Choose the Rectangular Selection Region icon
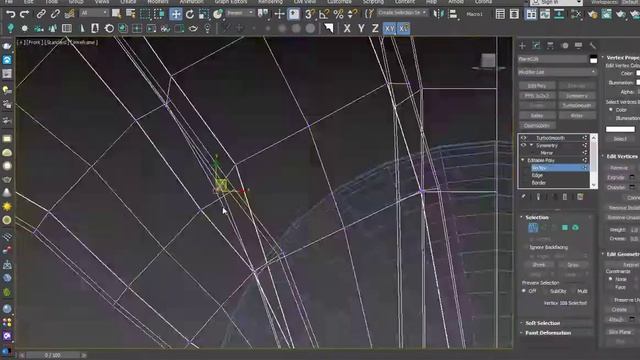 [144, 14]
